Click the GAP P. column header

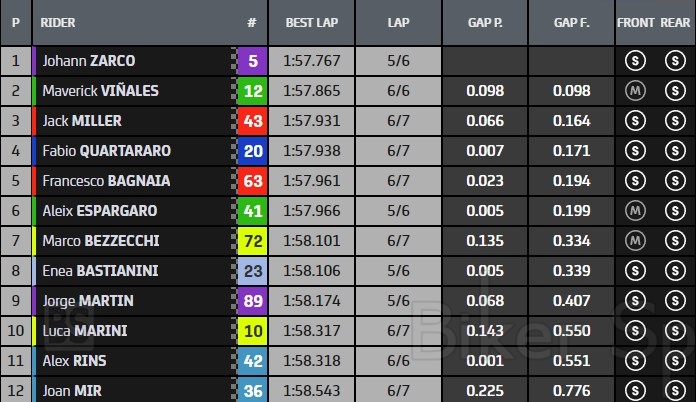pos(487,22)
